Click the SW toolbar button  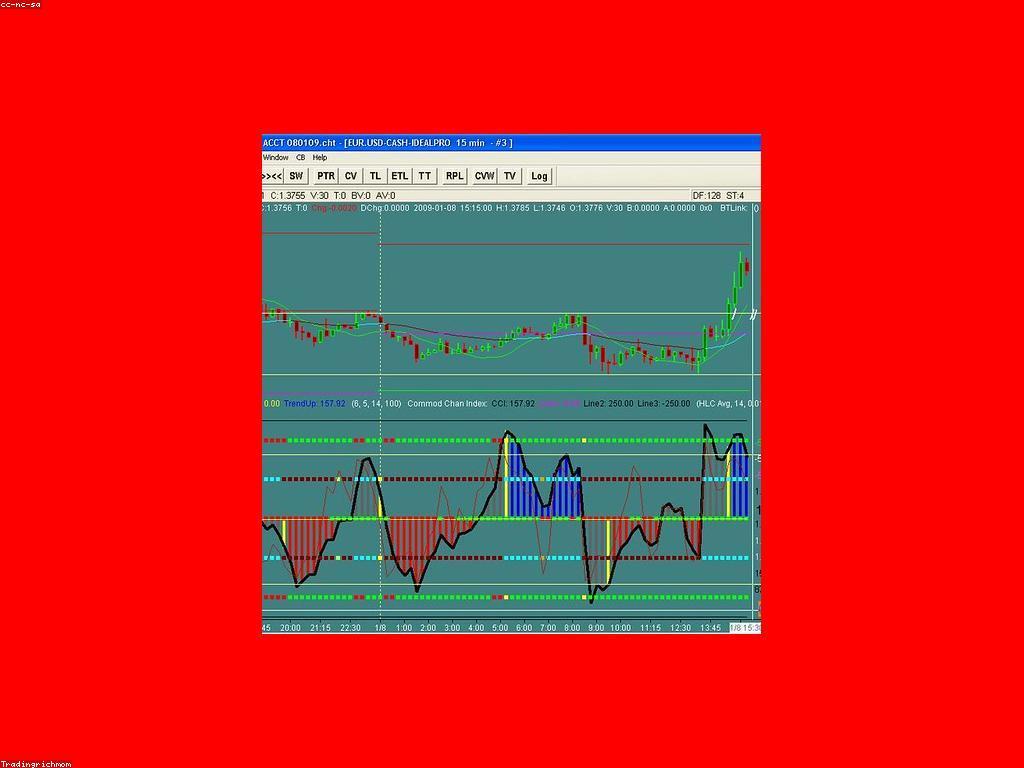tap(296, 176)
